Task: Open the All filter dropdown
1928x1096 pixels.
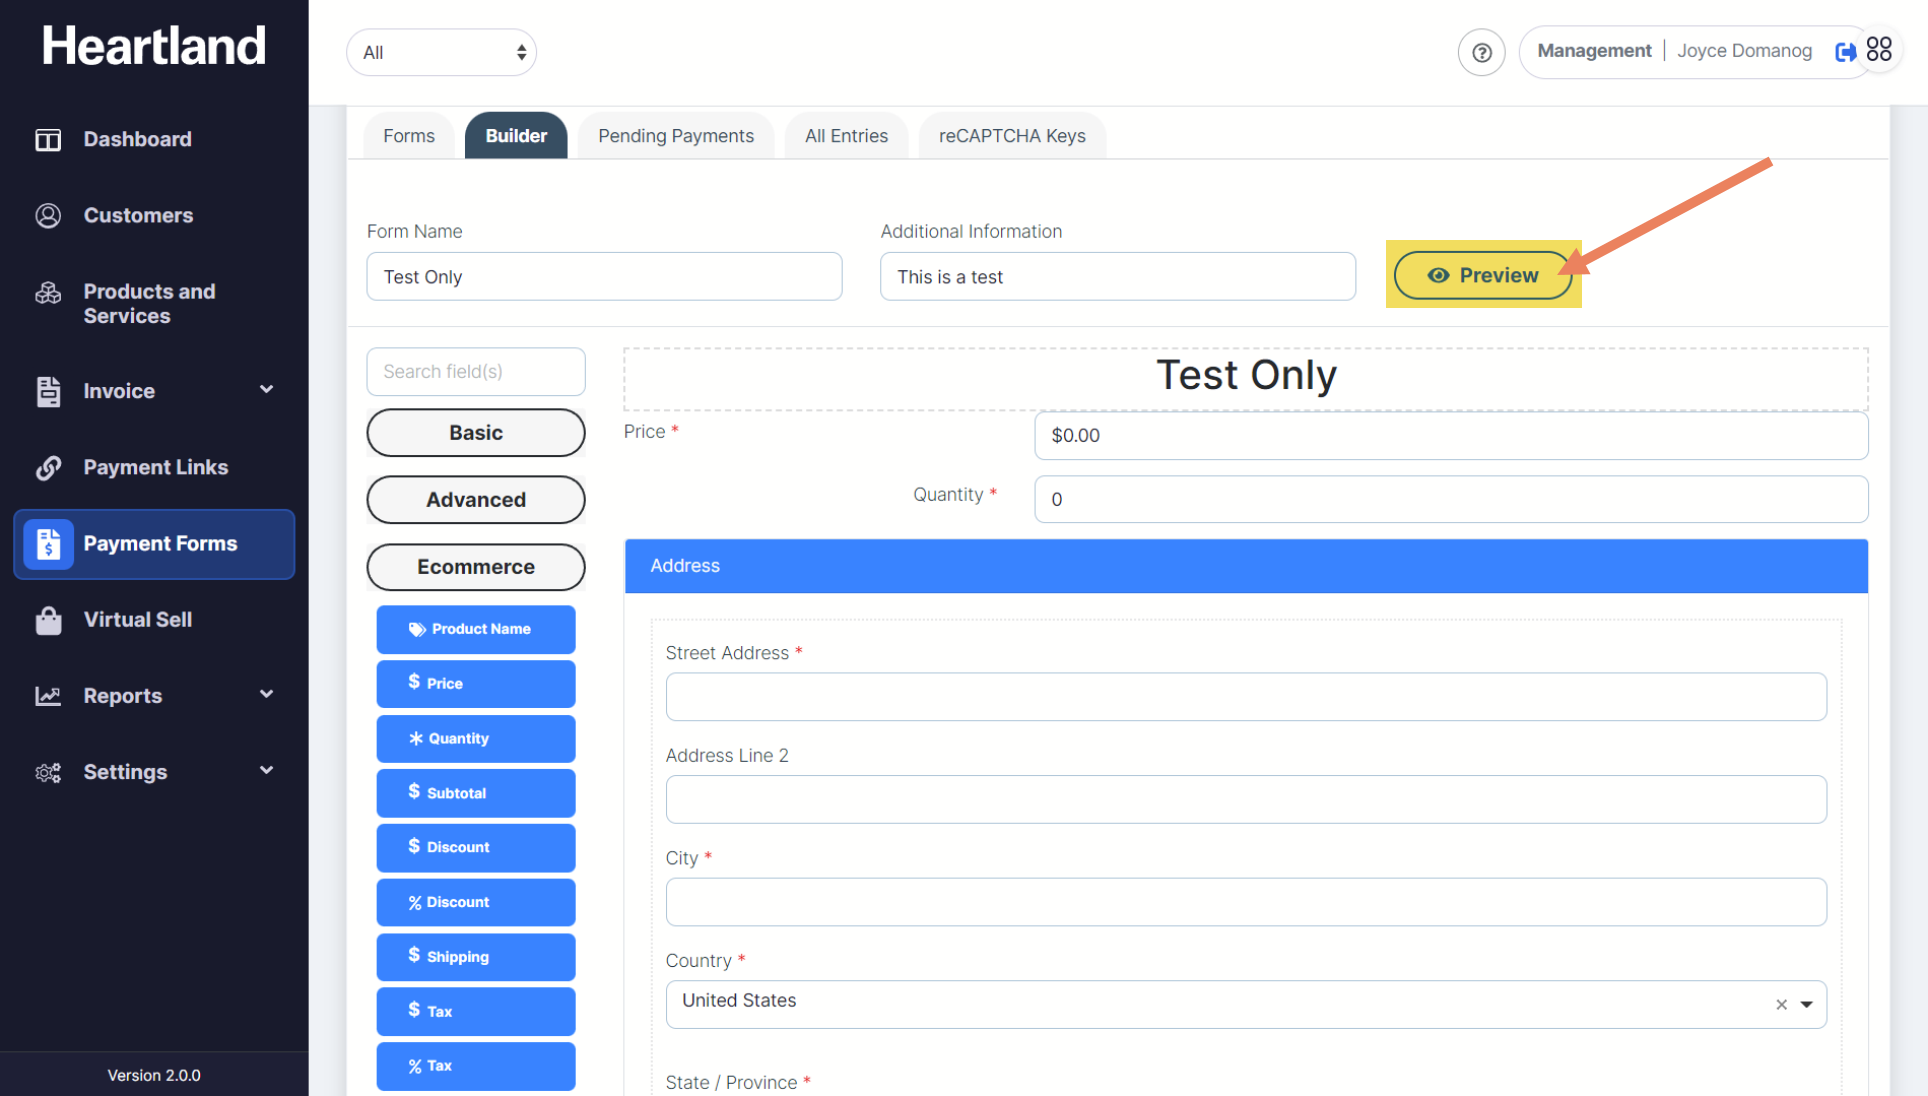Action: coord(441,53)
